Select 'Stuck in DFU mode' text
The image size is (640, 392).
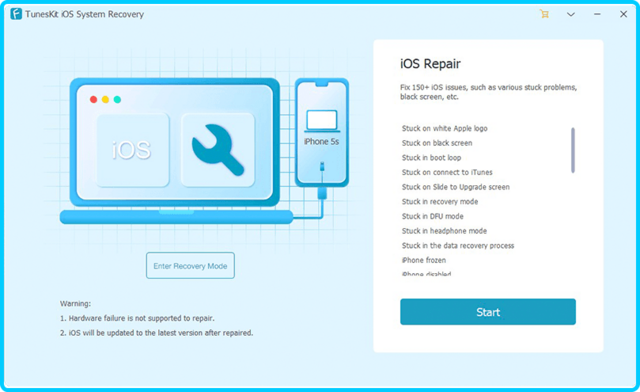[x=432, y=216]
